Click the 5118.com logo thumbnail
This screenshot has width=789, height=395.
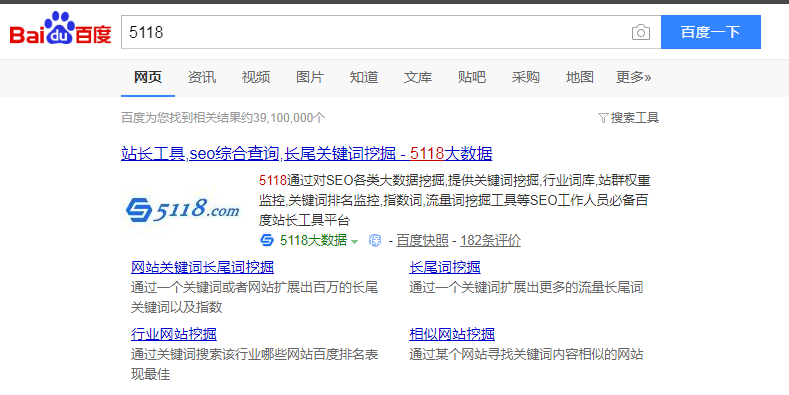(182, 209)
